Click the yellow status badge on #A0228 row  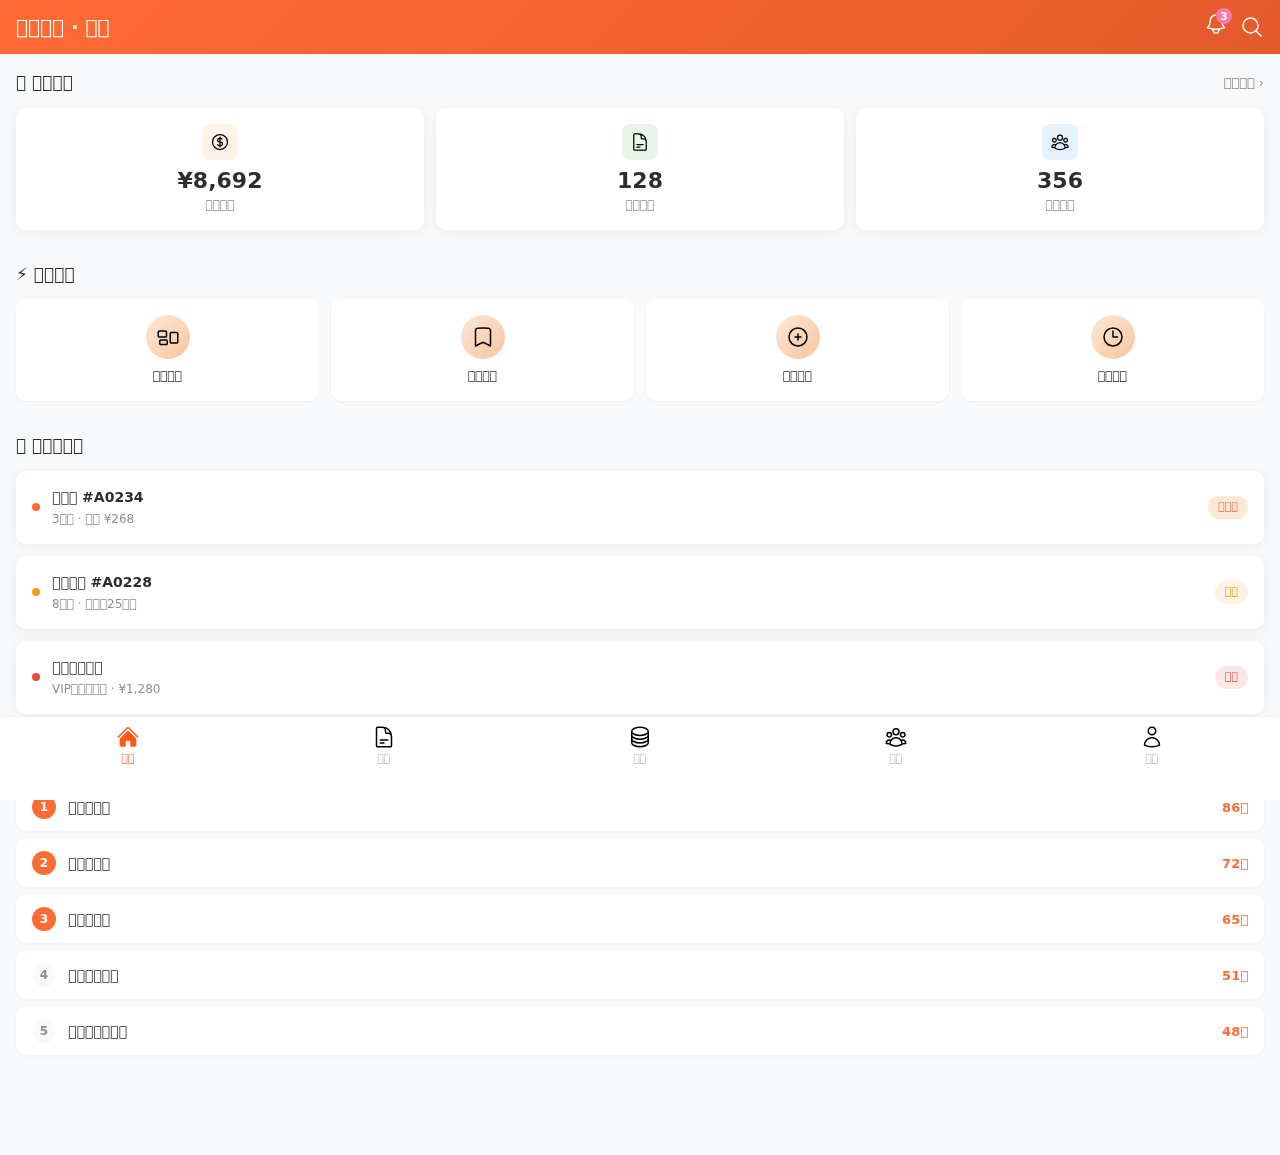1231,592
